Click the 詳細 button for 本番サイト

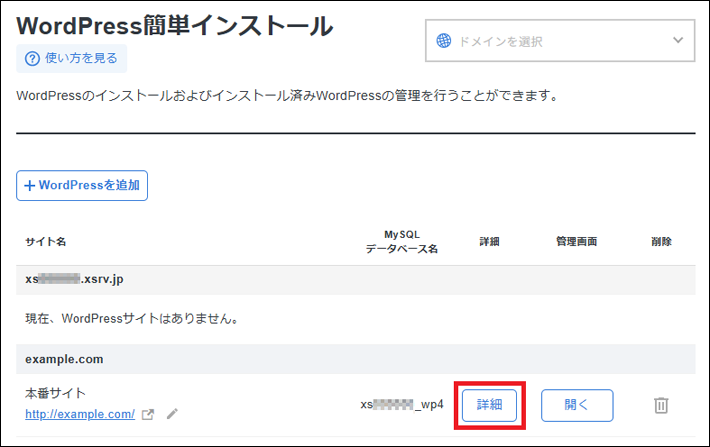pyautogui.click(x=489, y=405)
